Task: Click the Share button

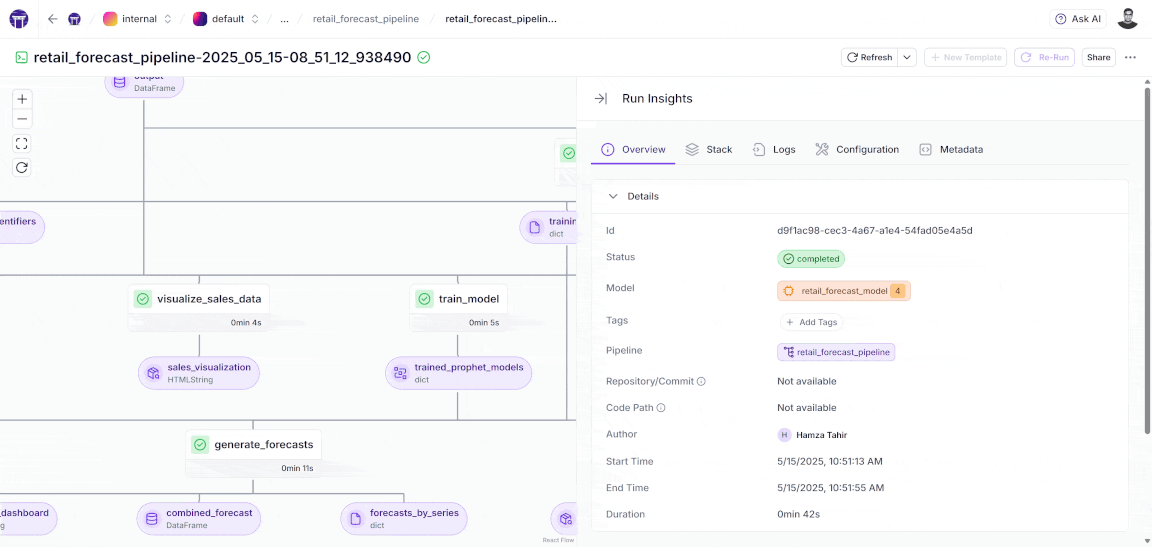Action: point(1098,57)
